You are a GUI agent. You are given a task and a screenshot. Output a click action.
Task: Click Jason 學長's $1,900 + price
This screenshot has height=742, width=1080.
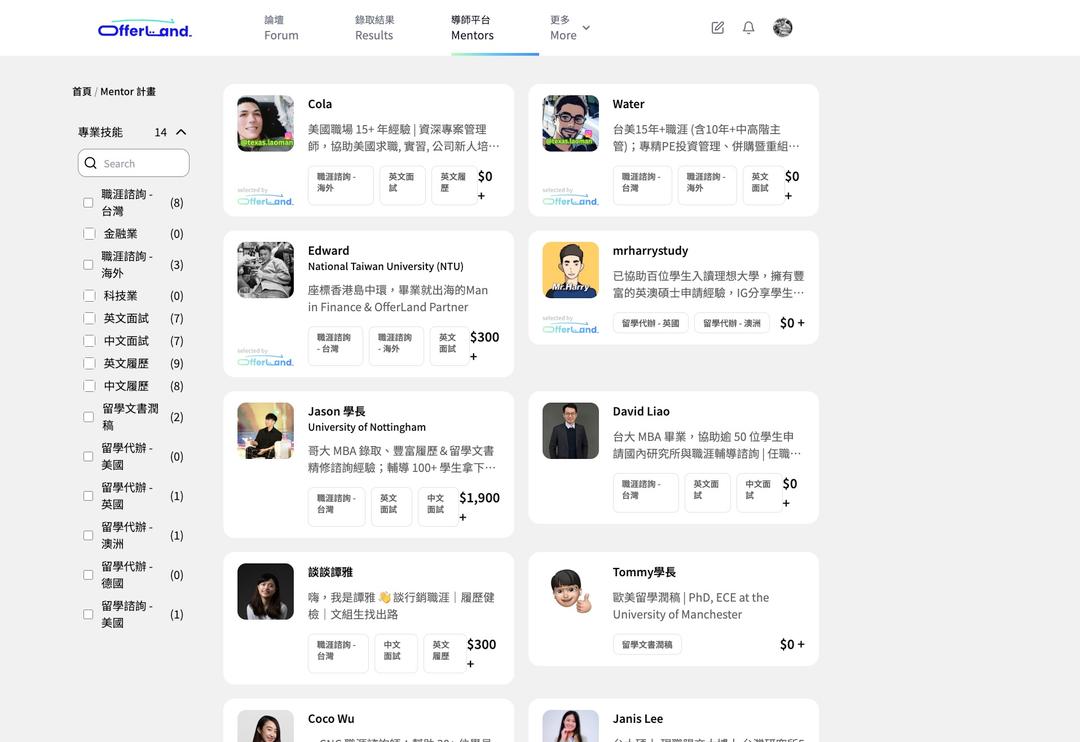[x=479, y=506]
